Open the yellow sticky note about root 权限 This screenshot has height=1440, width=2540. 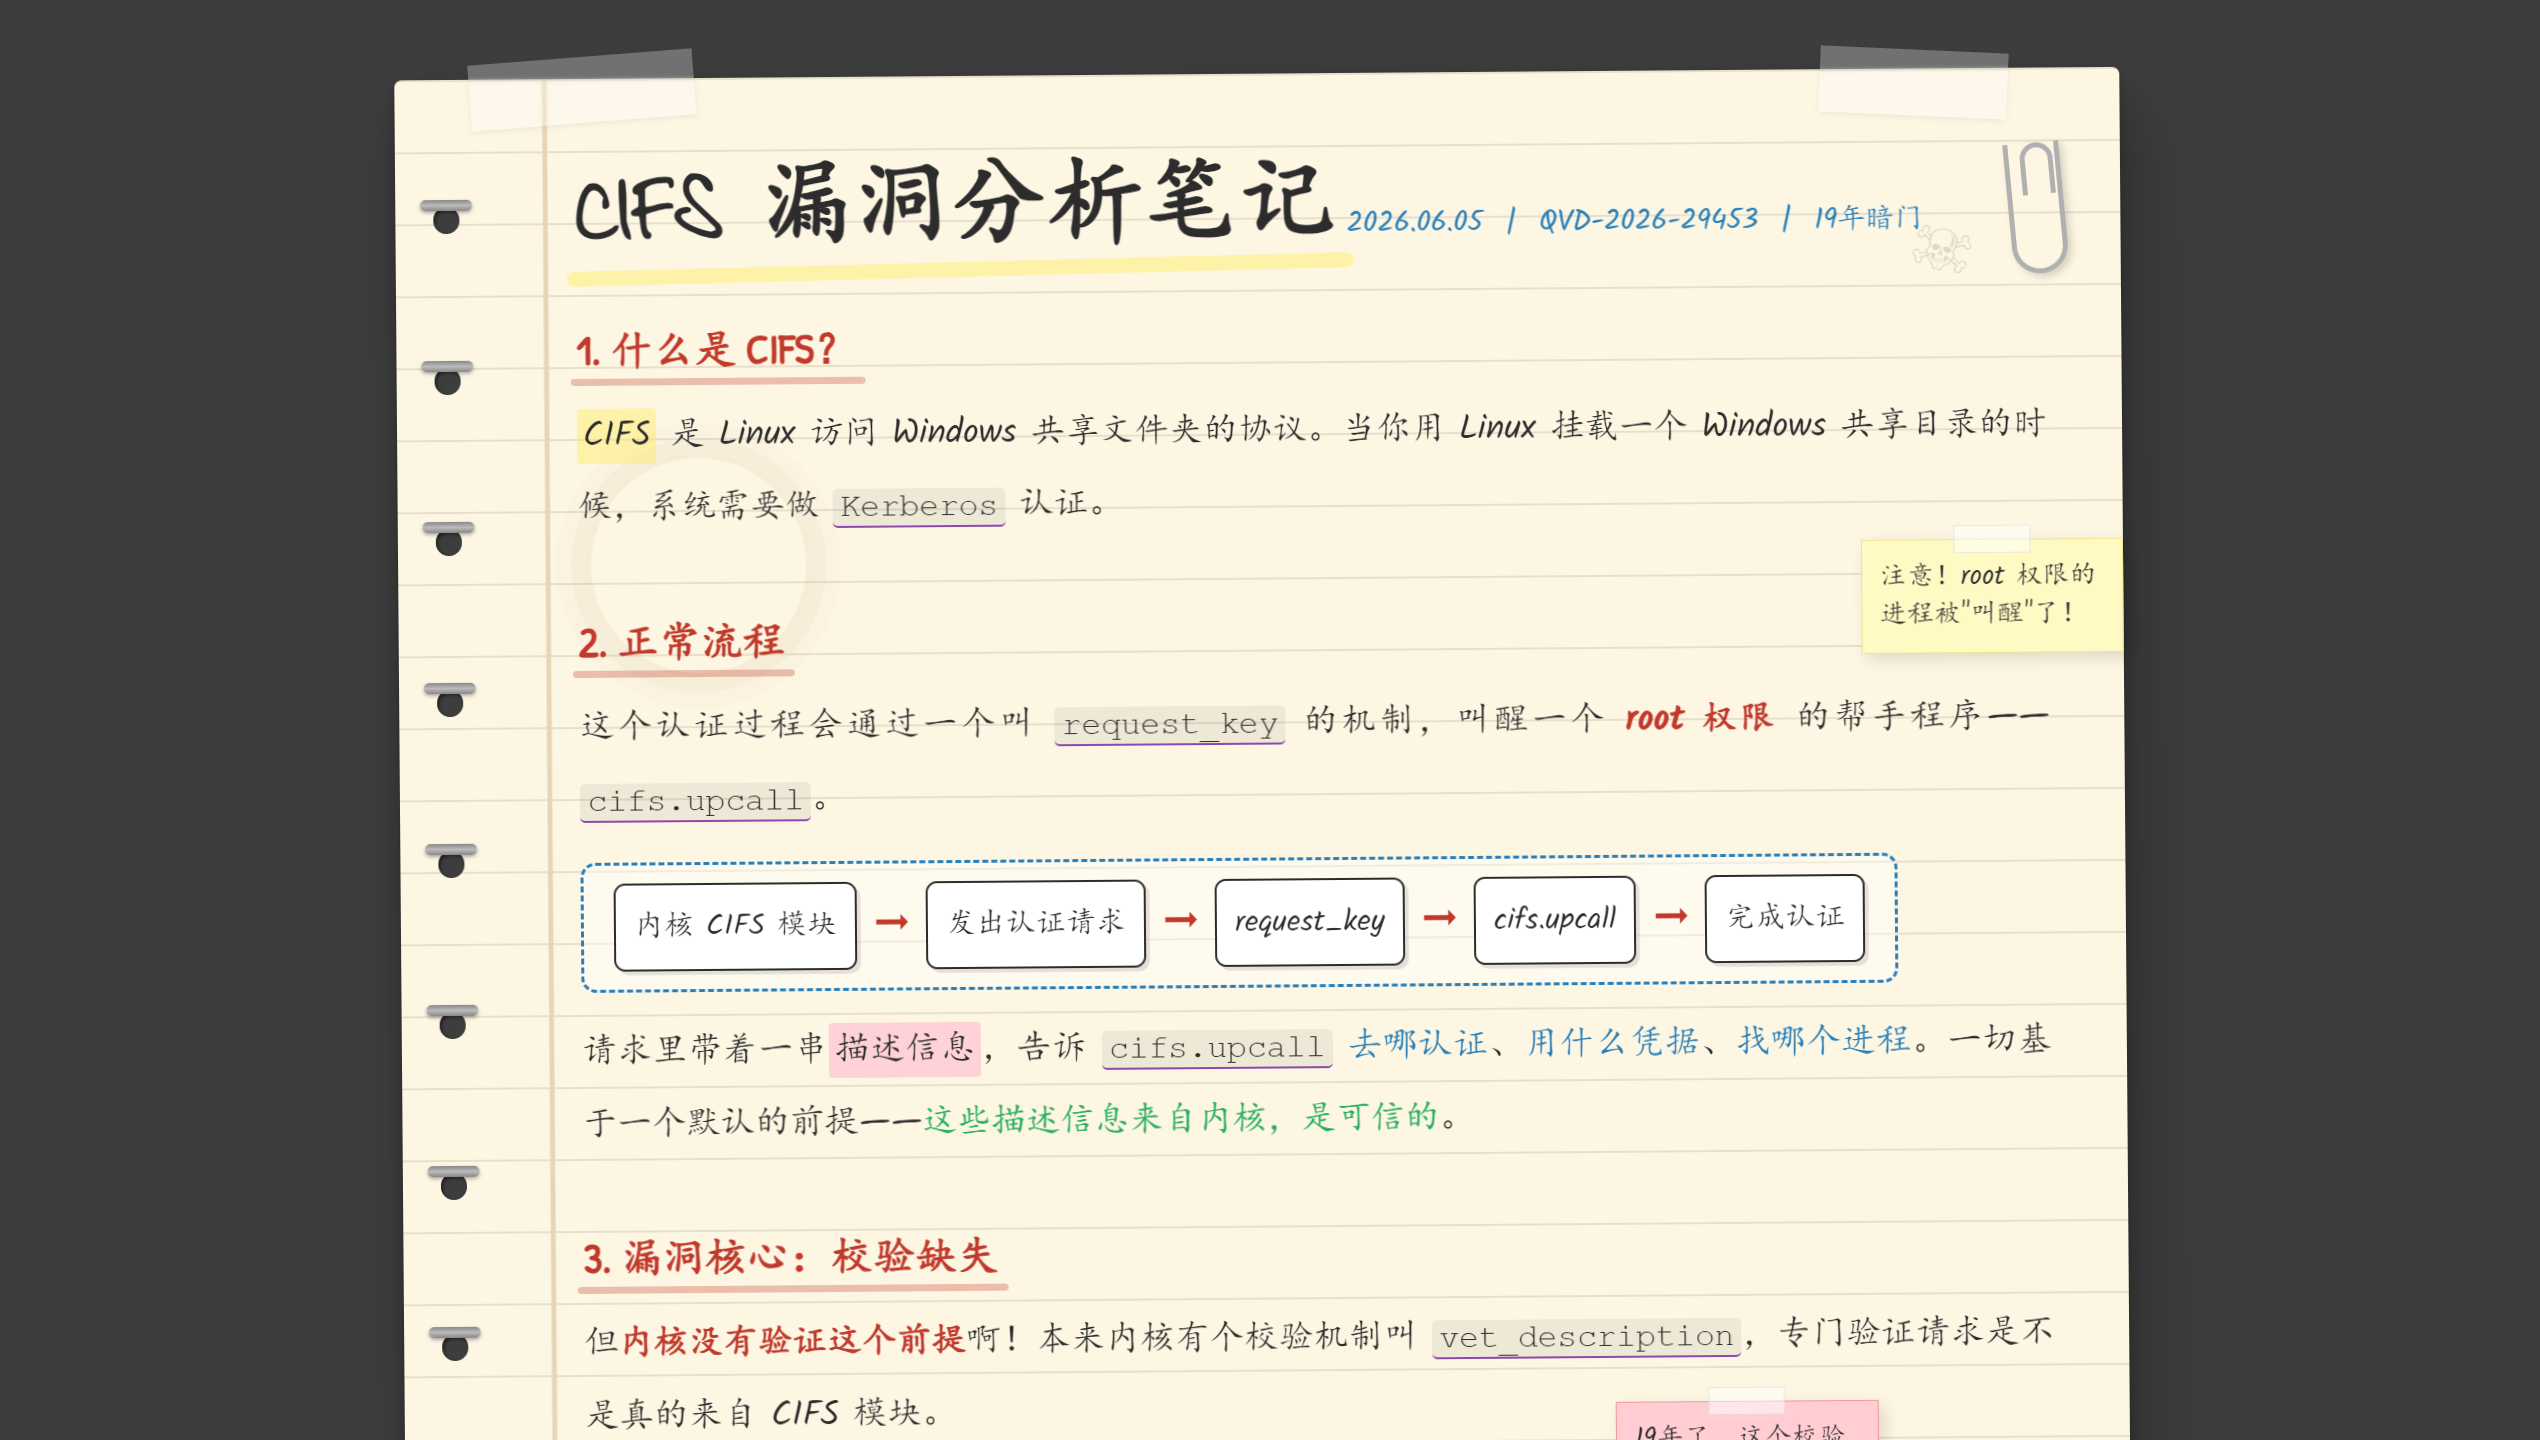pos(1991,595)
